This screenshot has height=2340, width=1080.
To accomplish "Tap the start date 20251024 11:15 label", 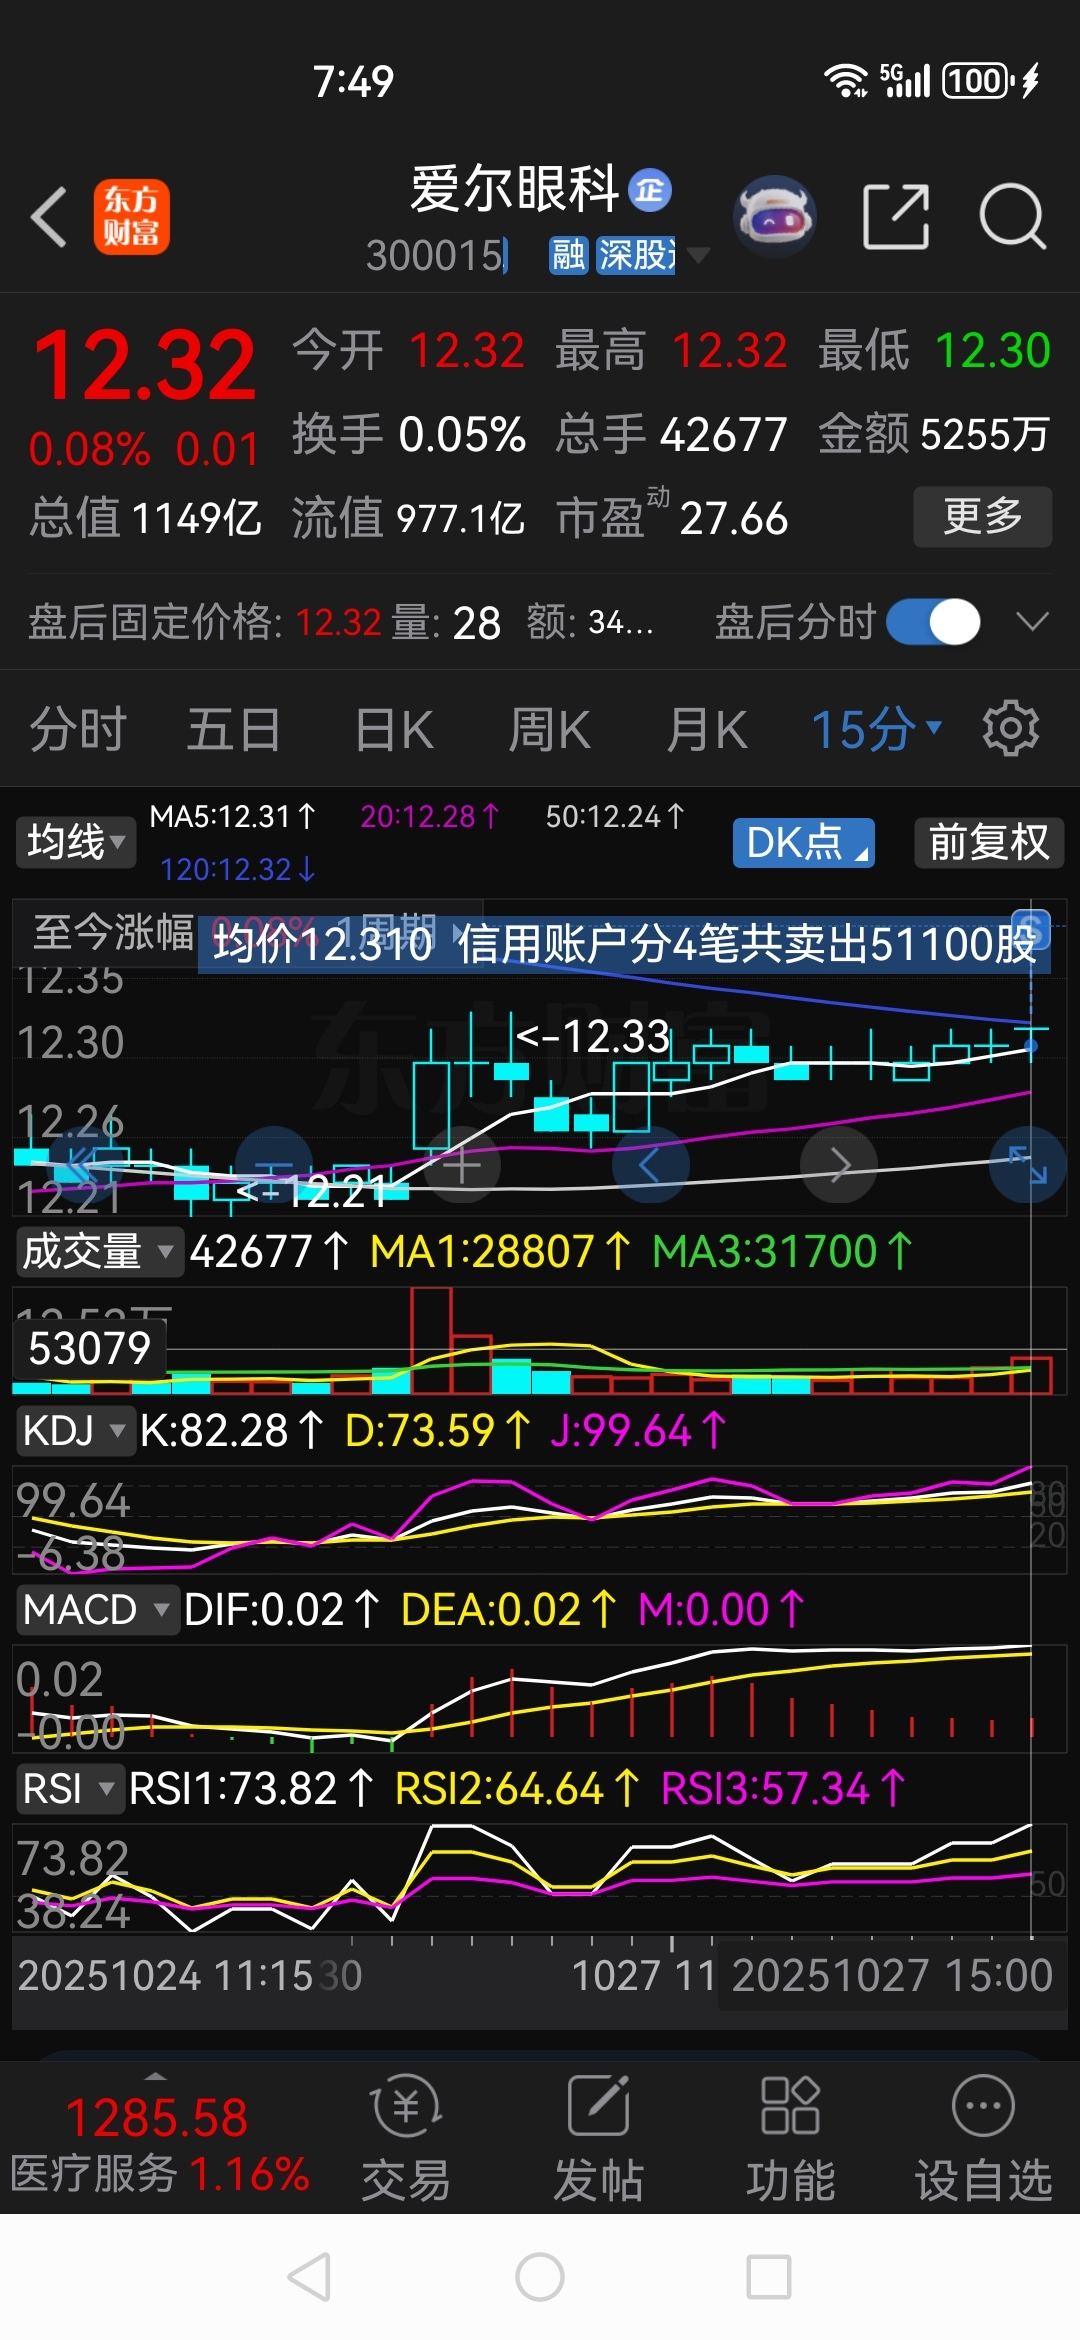I will 166,1975.
